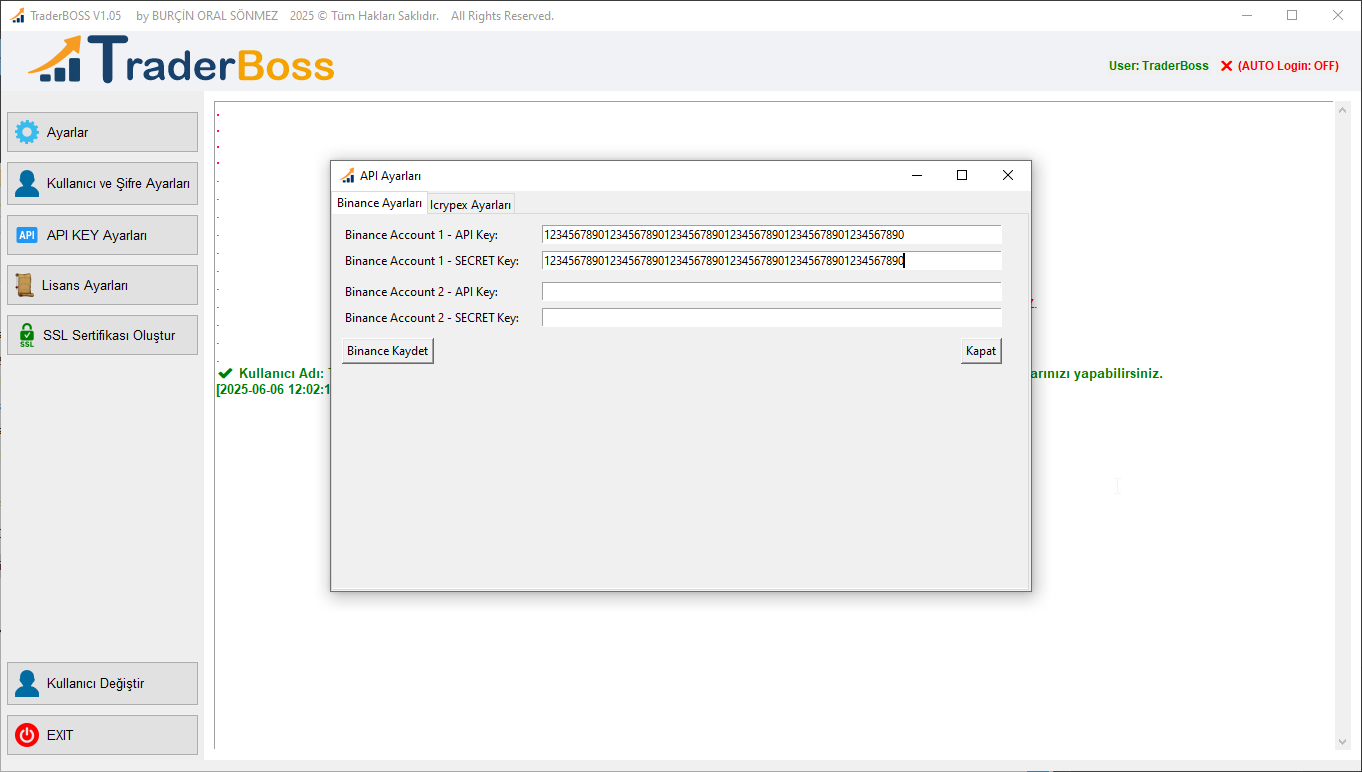This screenshot has height=772, width=1362.
Task: Close the dialog using the Kapat button
Action: [980, 350]
